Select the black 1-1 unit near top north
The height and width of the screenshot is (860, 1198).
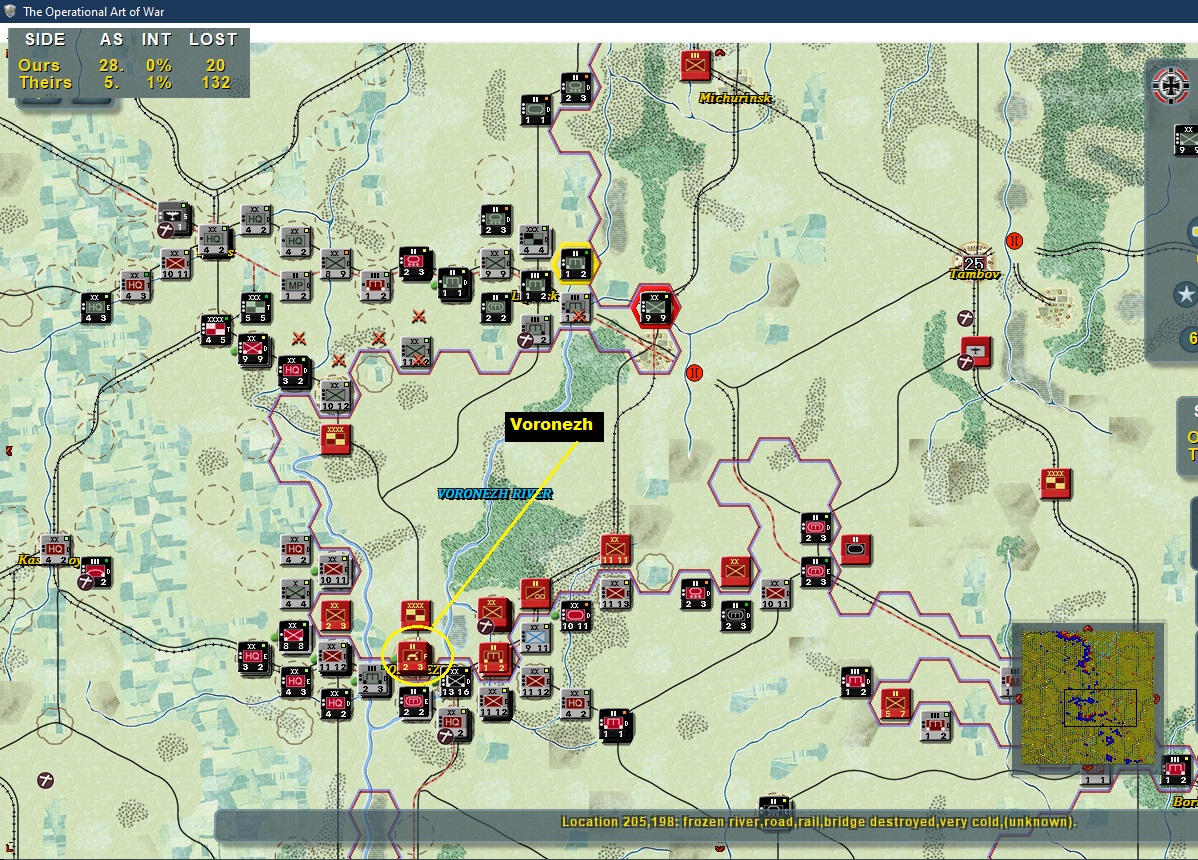point(536,110)
